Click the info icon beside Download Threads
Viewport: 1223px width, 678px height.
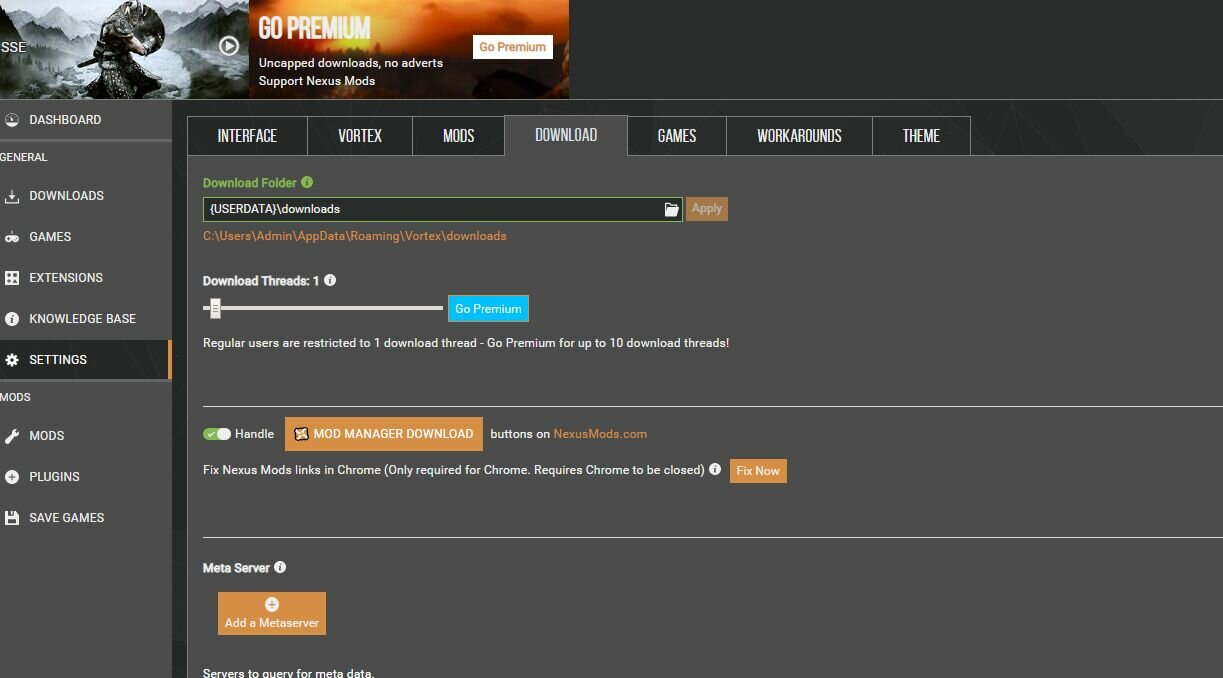[x=330, y=281]
